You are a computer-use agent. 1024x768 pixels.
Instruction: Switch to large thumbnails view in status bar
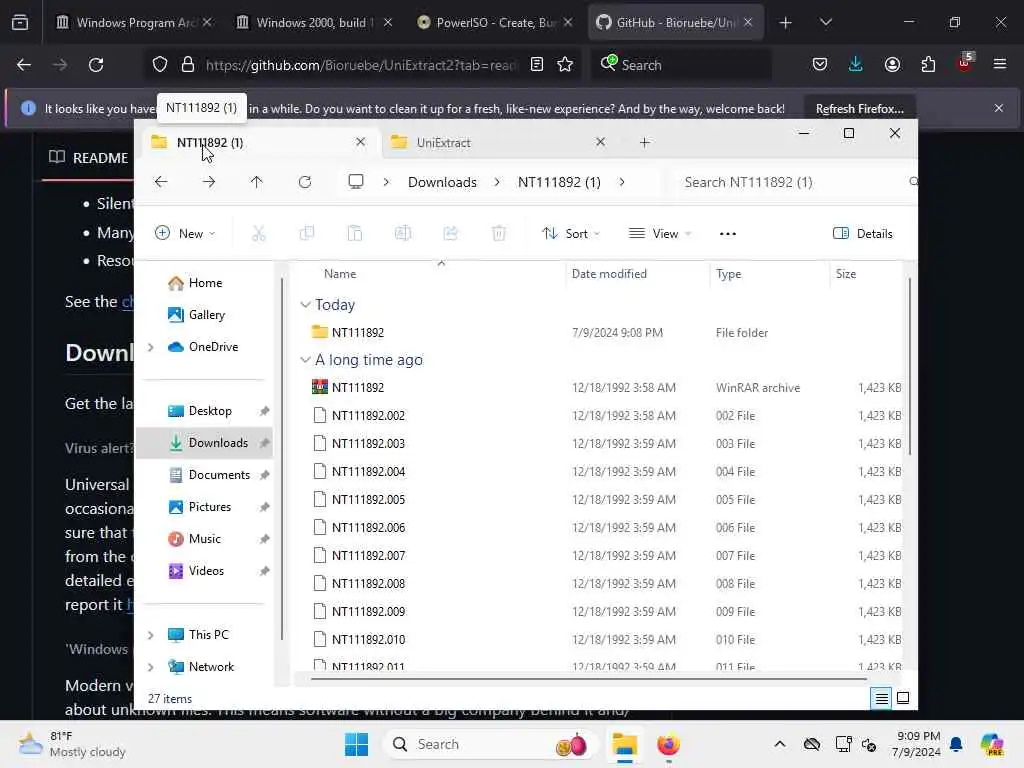pos(903,698)
